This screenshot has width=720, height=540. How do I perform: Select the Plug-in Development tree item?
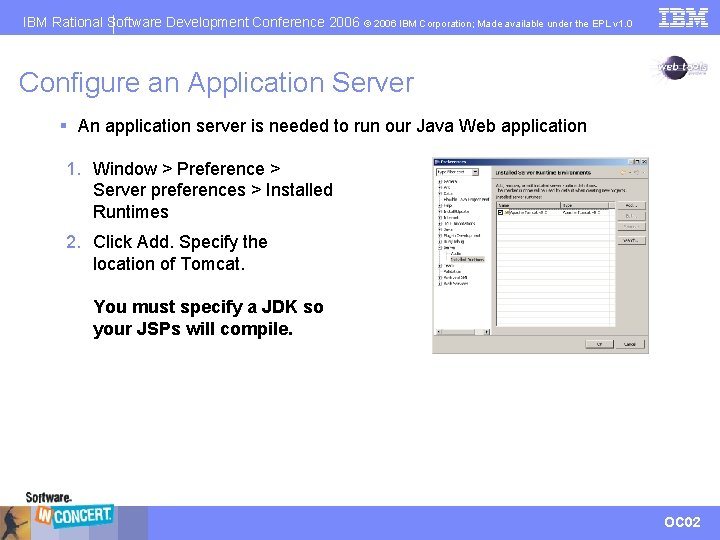(x=462, y=236)
